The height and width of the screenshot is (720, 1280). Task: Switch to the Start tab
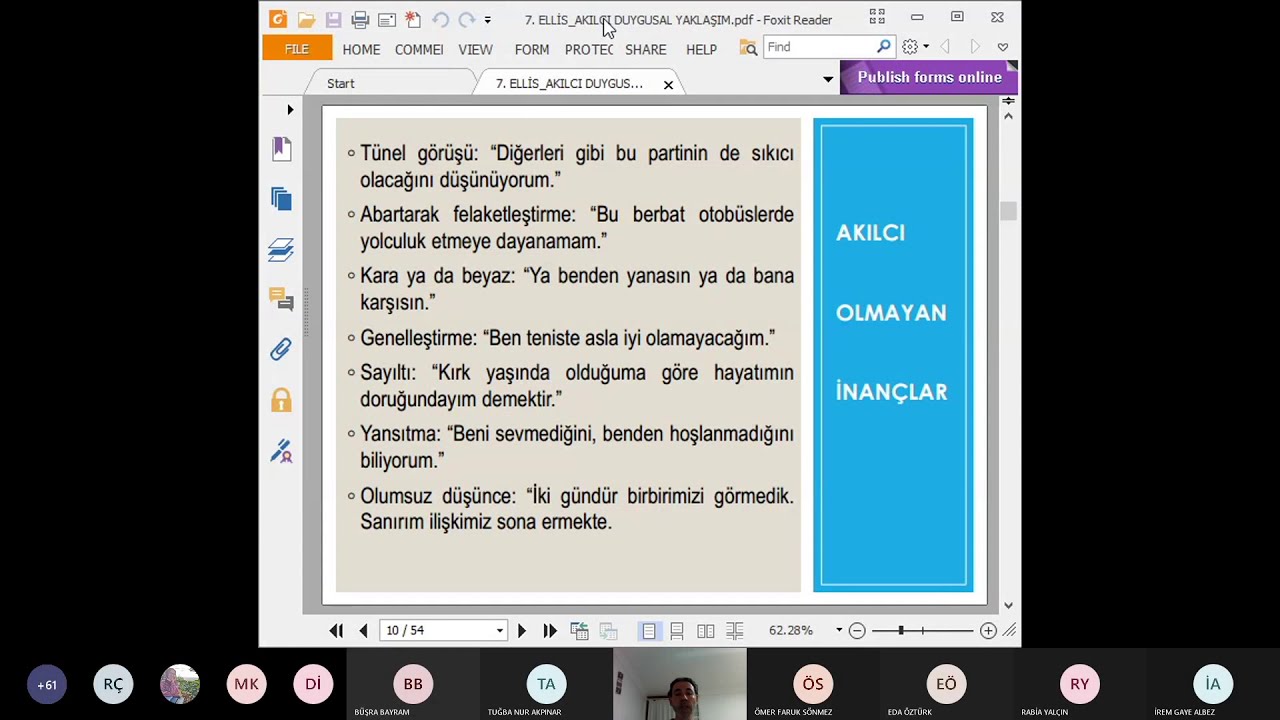341,83
